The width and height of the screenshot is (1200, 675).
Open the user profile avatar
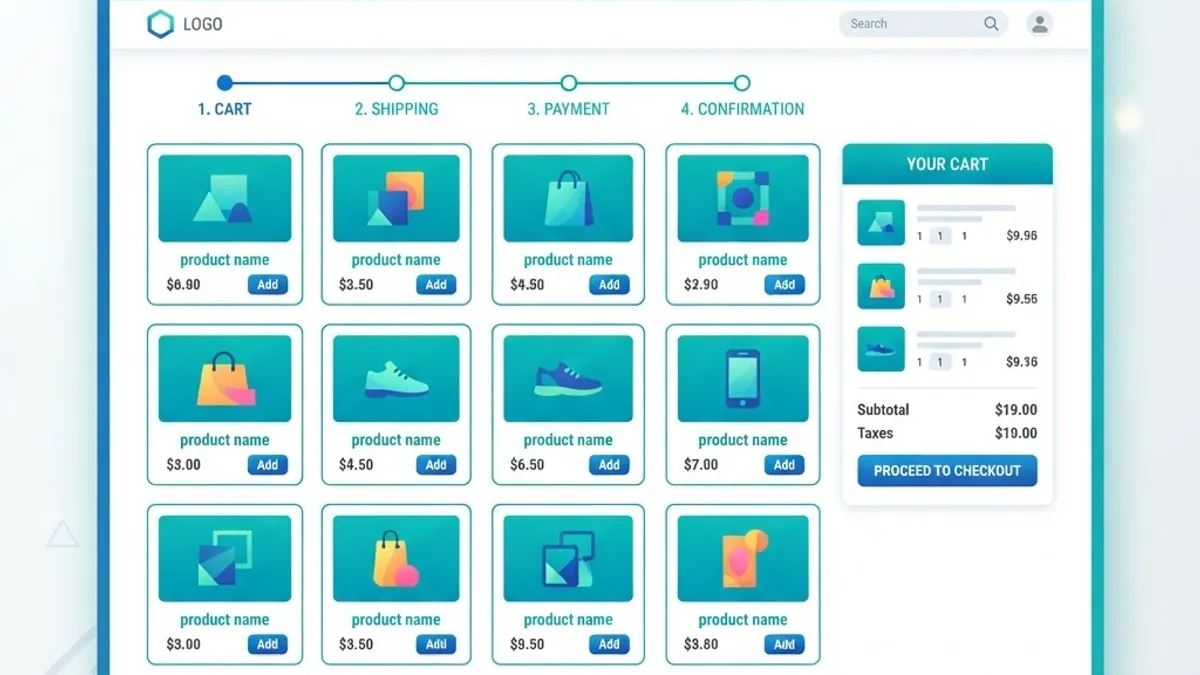(1040, 24)
